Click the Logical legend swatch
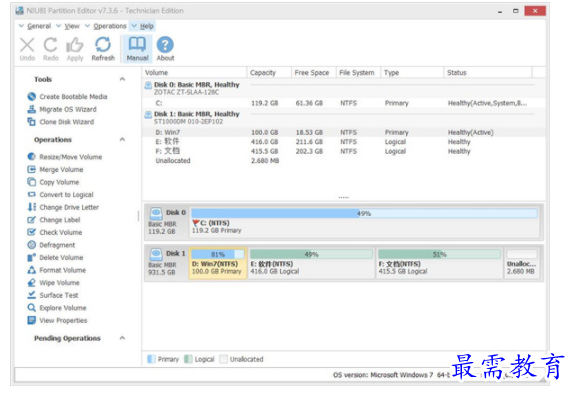This screenshot has height=398, width=573. [x=188, y=359]
